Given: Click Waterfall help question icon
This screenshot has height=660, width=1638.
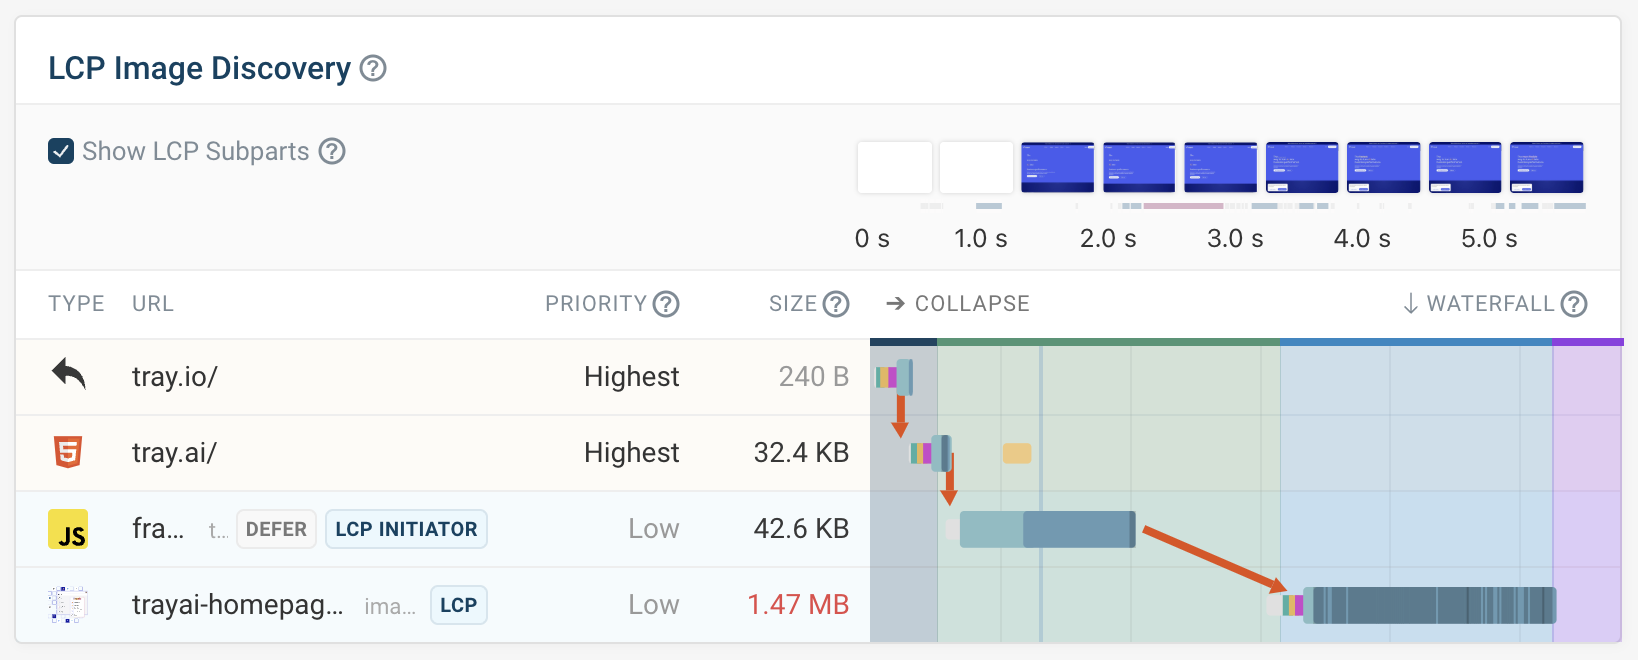Looking at the screenshot, I should pos(1574,304).
